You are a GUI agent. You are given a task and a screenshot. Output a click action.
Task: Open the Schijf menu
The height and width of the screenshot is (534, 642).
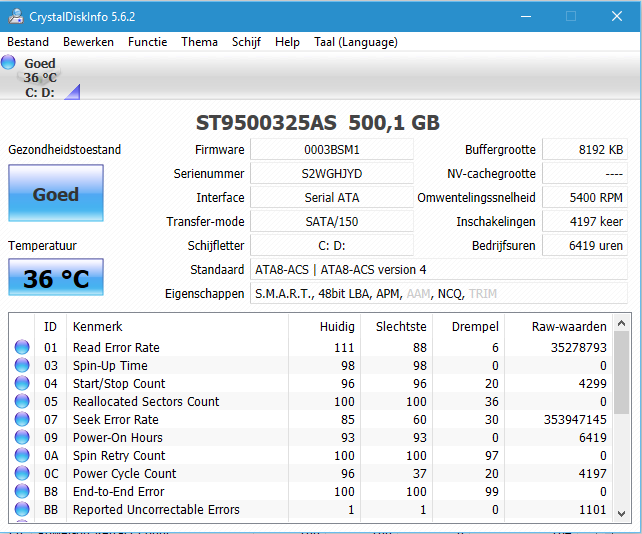[x=246, y=42]
